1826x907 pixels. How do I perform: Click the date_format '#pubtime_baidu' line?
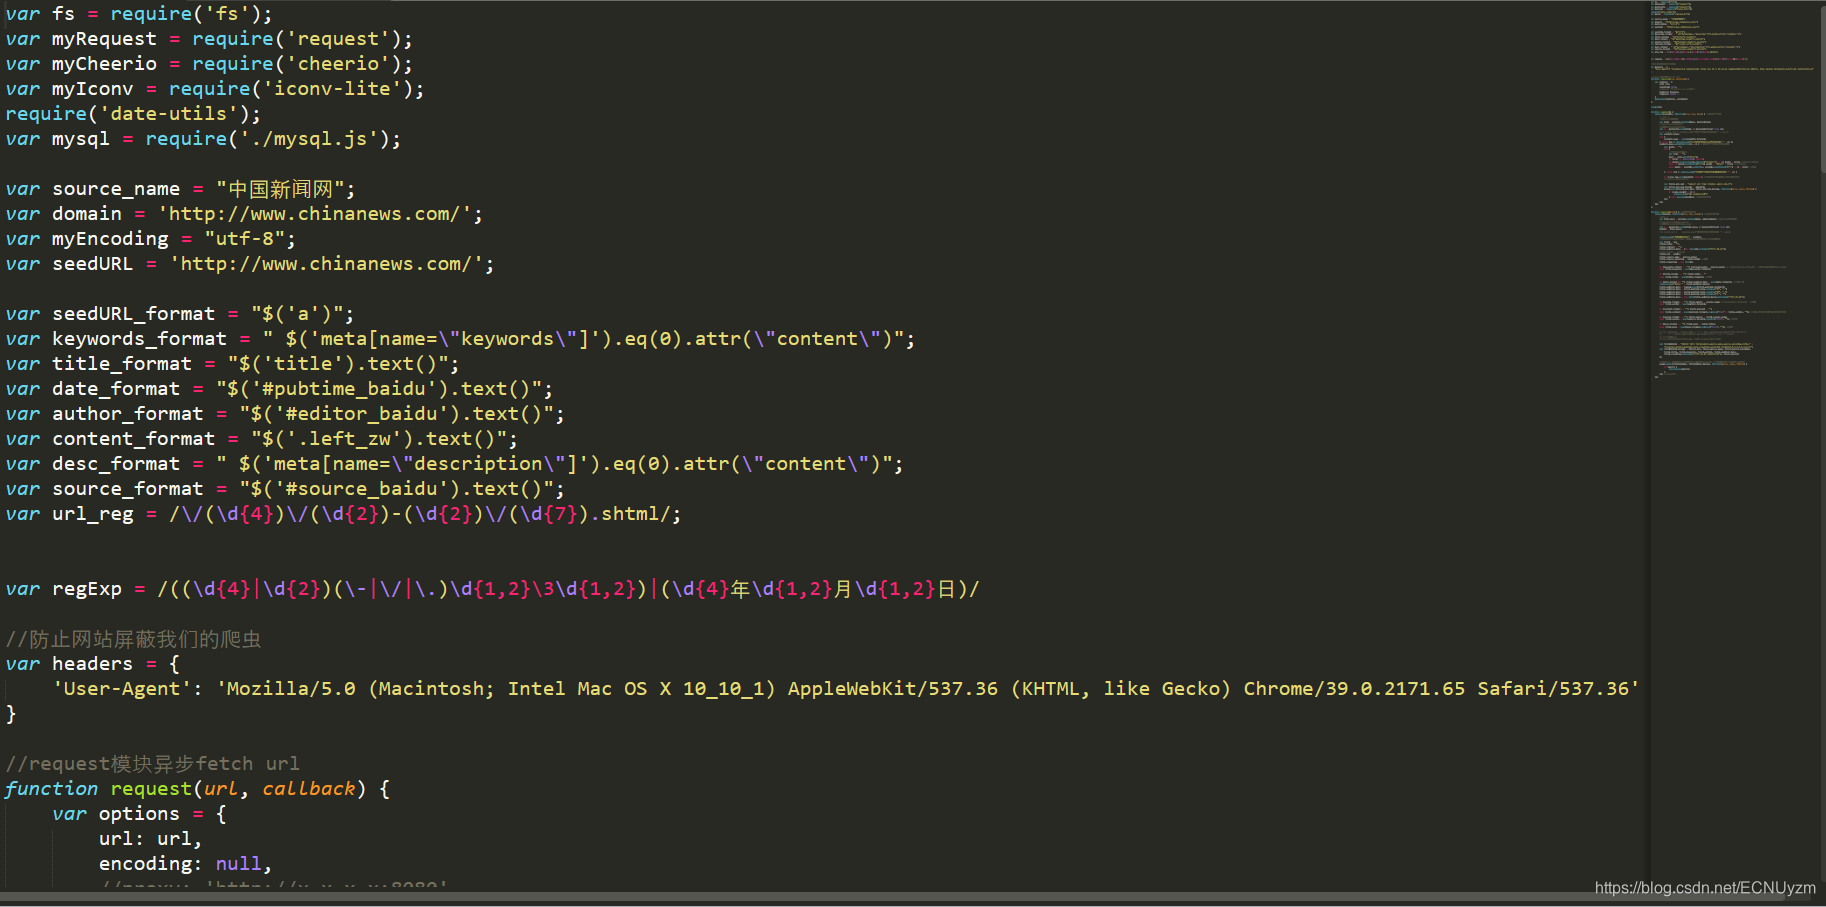coord(279,389)
